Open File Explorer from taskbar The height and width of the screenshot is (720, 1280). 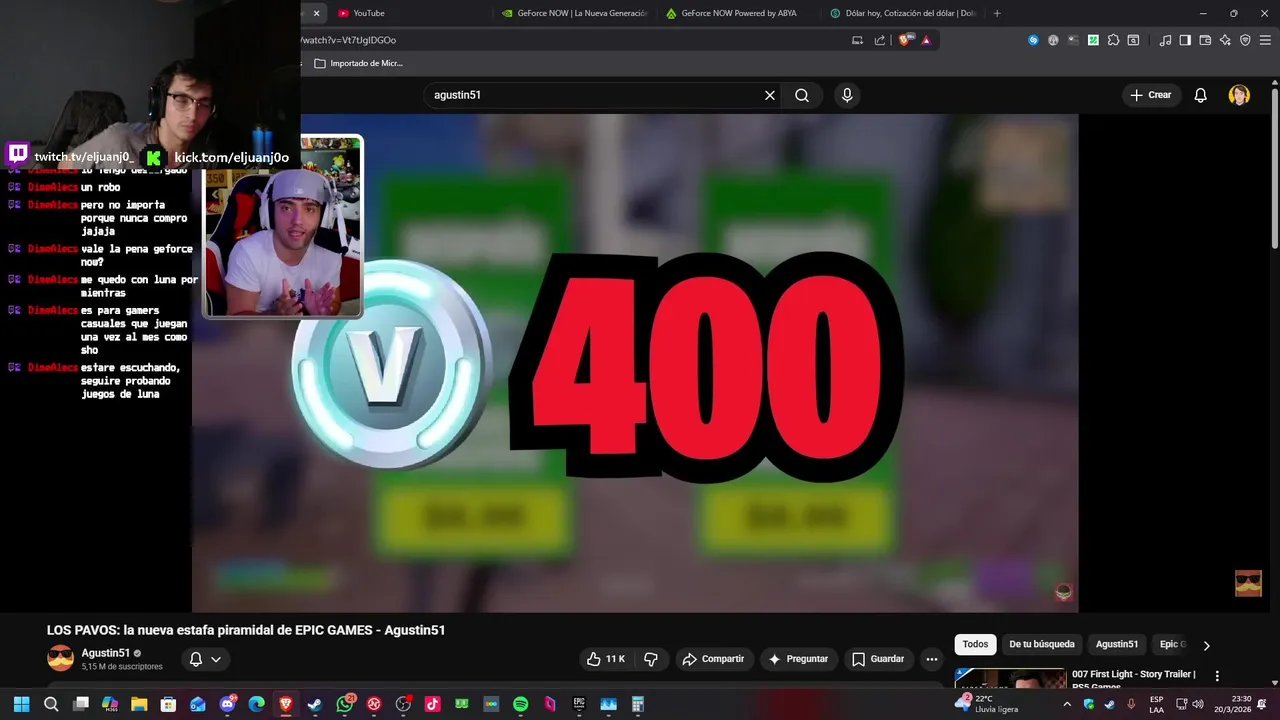click(139, 704)
